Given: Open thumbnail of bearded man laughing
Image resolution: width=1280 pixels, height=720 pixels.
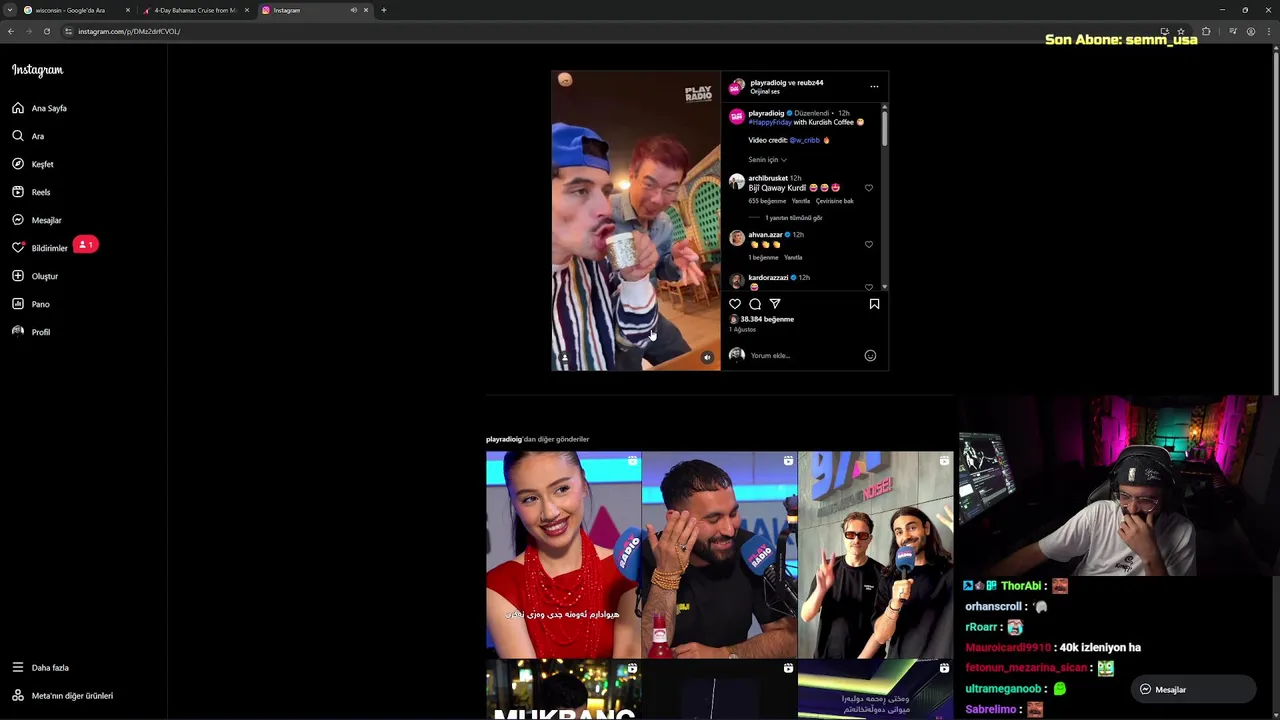Looking at the screenshot, I should tap(719, 555).
